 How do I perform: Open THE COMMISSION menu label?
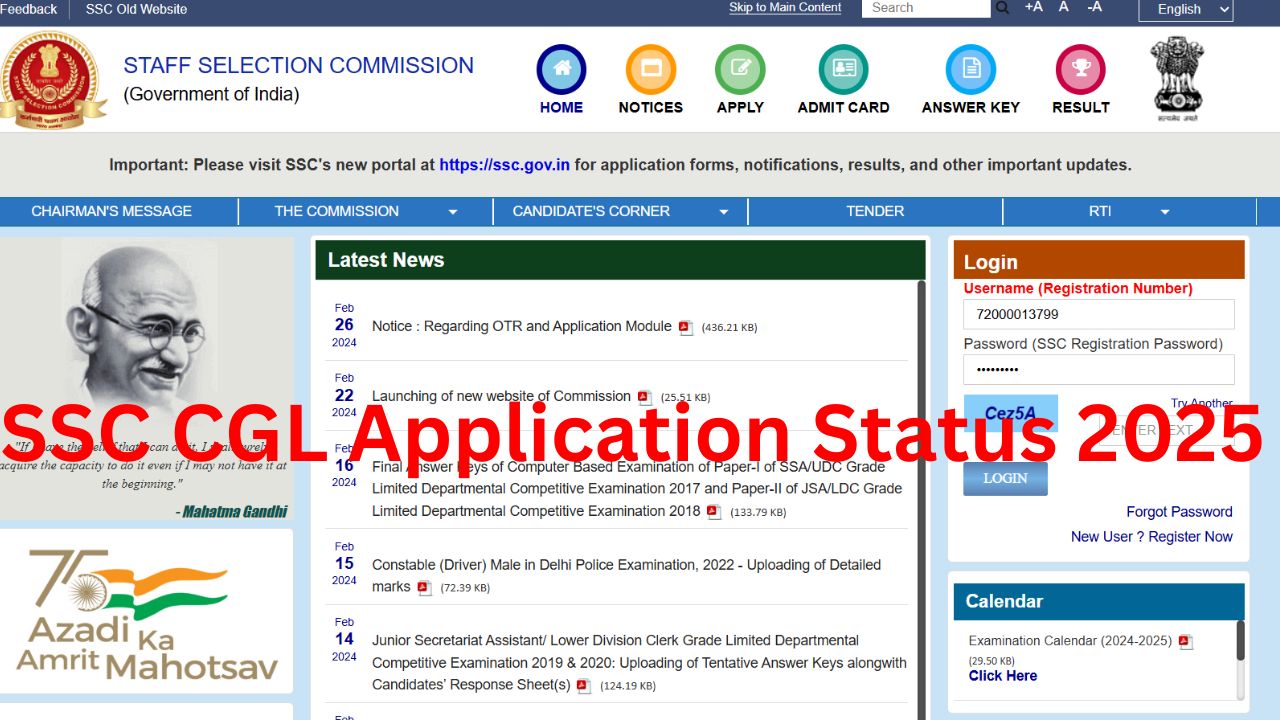(x=336, y=211)
